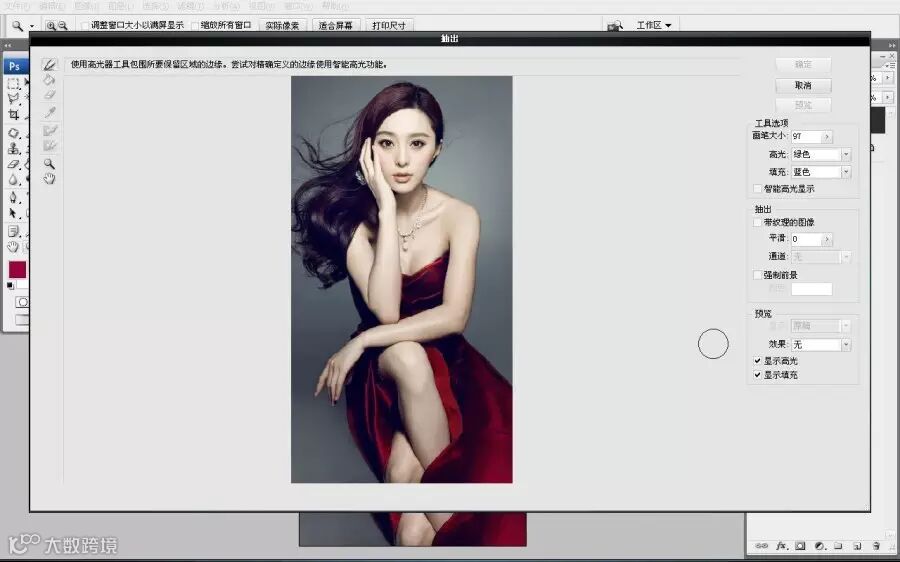900x562 pixels.
Task: Open 画笔大小 slider arrow
Action: tap(827, 137)
